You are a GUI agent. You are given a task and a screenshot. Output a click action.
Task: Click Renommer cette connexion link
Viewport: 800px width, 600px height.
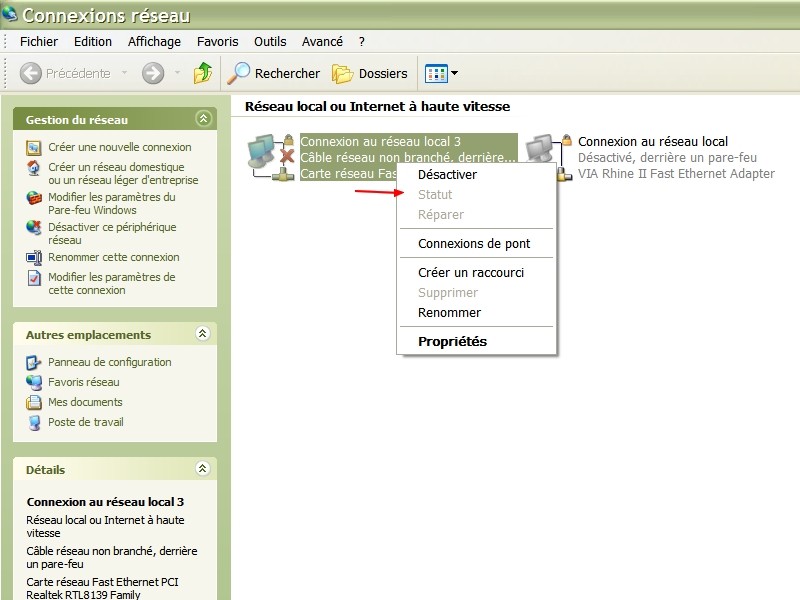click(113, 257)
